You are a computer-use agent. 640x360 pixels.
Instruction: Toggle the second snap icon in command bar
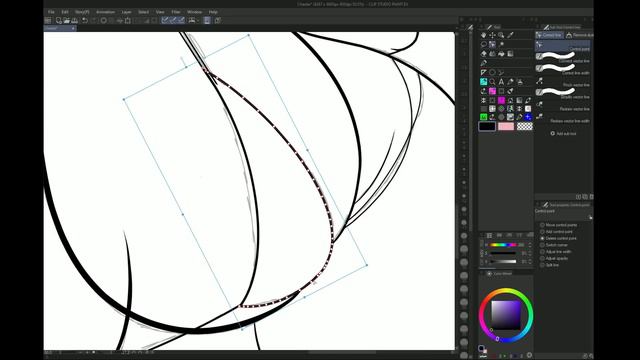(173, 20)
